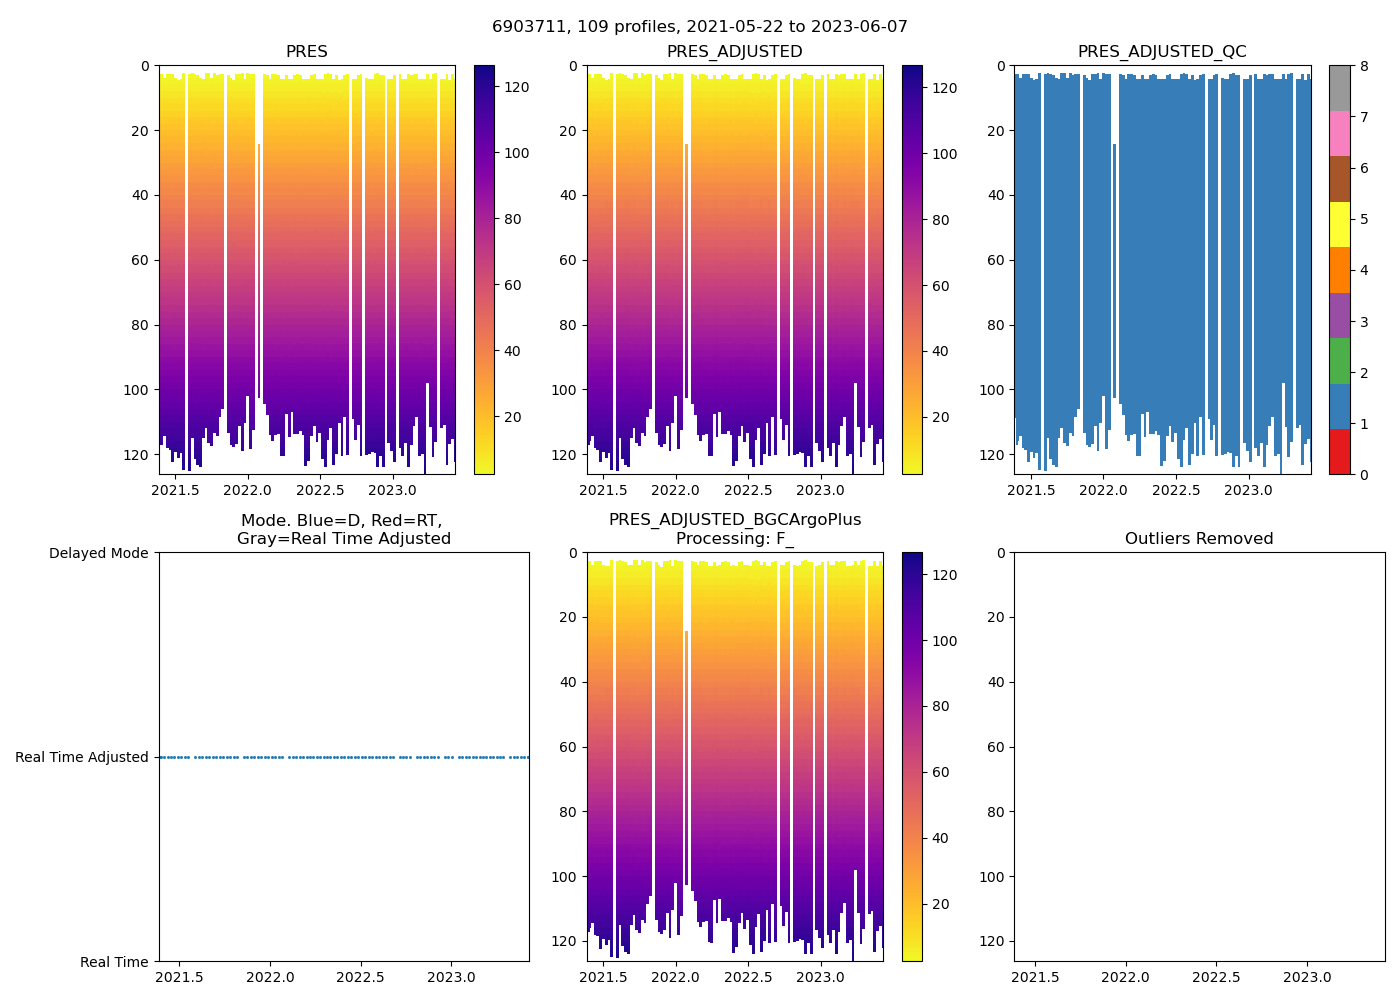Select the PRES_ADJUSTED plot title

(734, 52)
